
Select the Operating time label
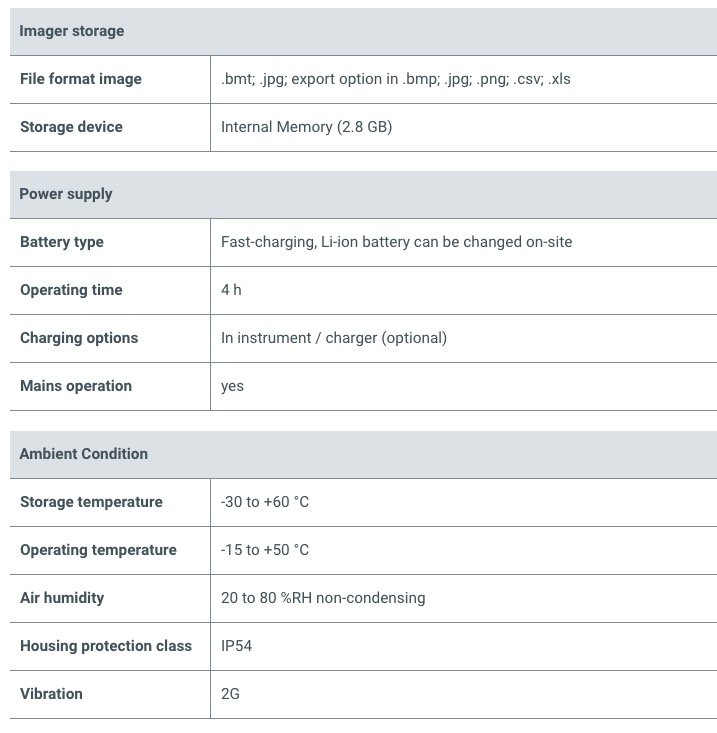click(x=71, y=290)
